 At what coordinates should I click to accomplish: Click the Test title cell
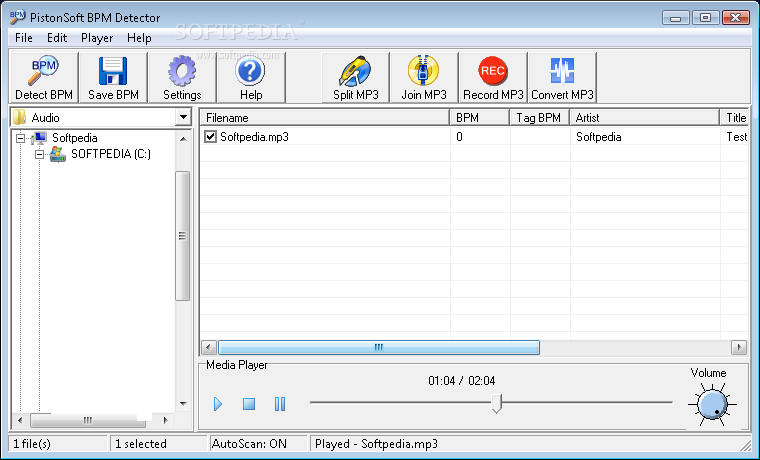click(x=736, y=137)
